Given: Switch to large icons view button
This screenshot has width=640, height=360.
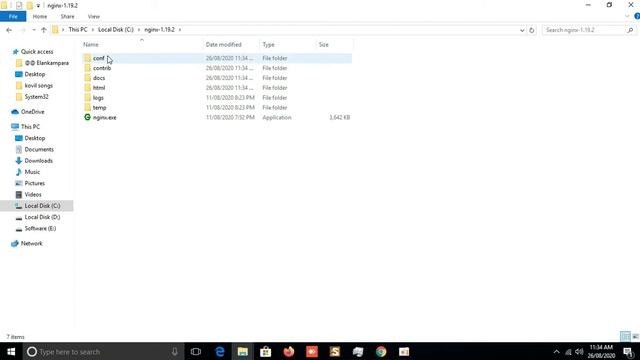Looking at the screenshot, I should (x=635, y=336).
